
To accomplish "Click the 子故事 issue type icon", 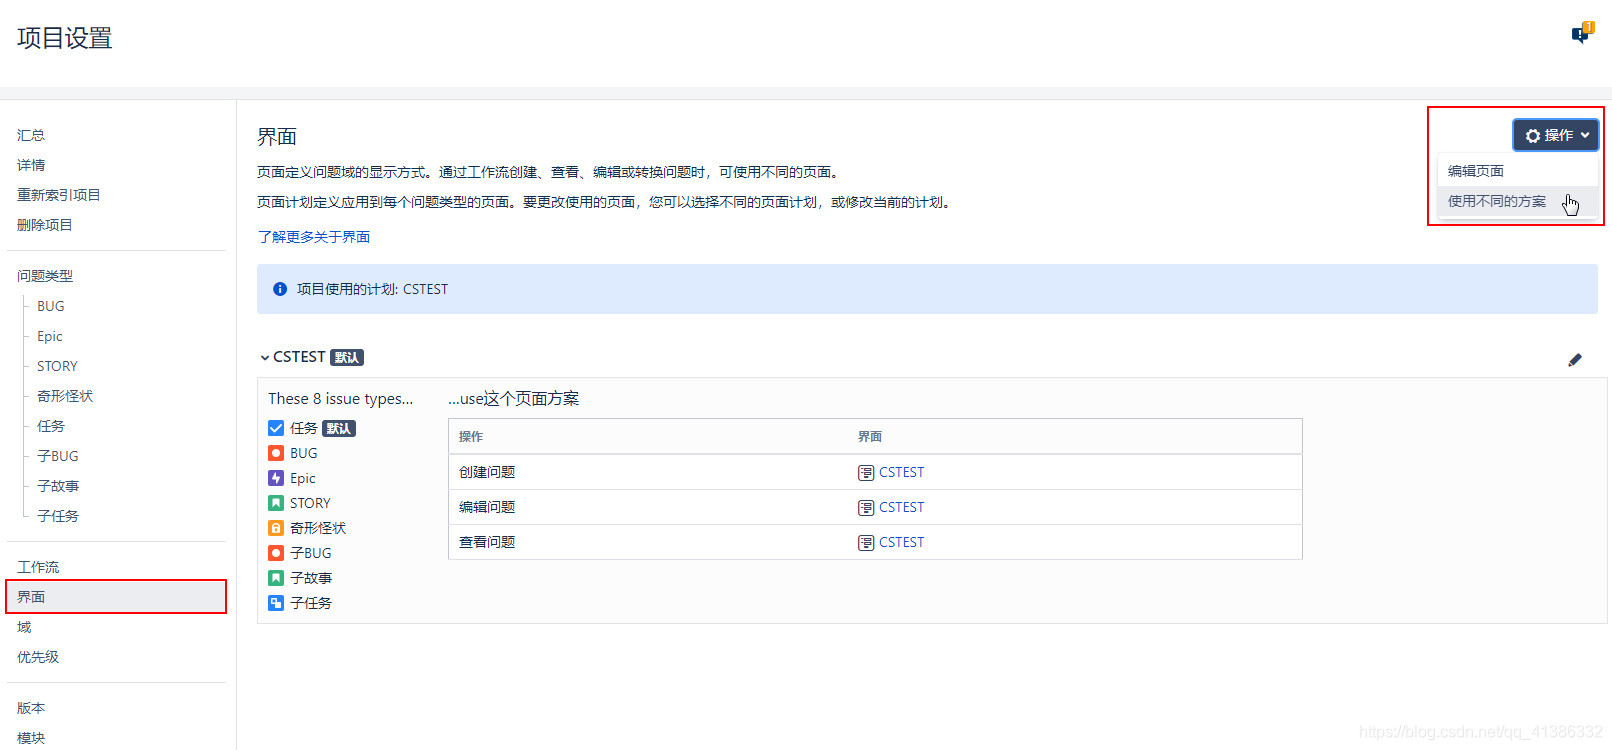I will pyautogui.click(x=276, y=578).
